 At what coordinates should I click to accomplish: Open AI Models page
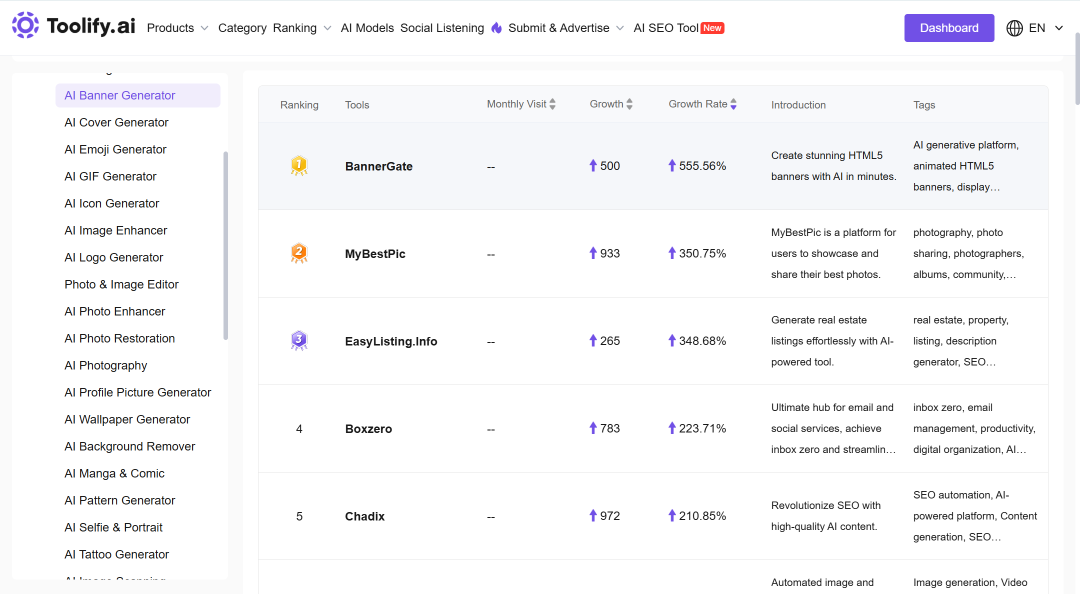pos(367,28)
